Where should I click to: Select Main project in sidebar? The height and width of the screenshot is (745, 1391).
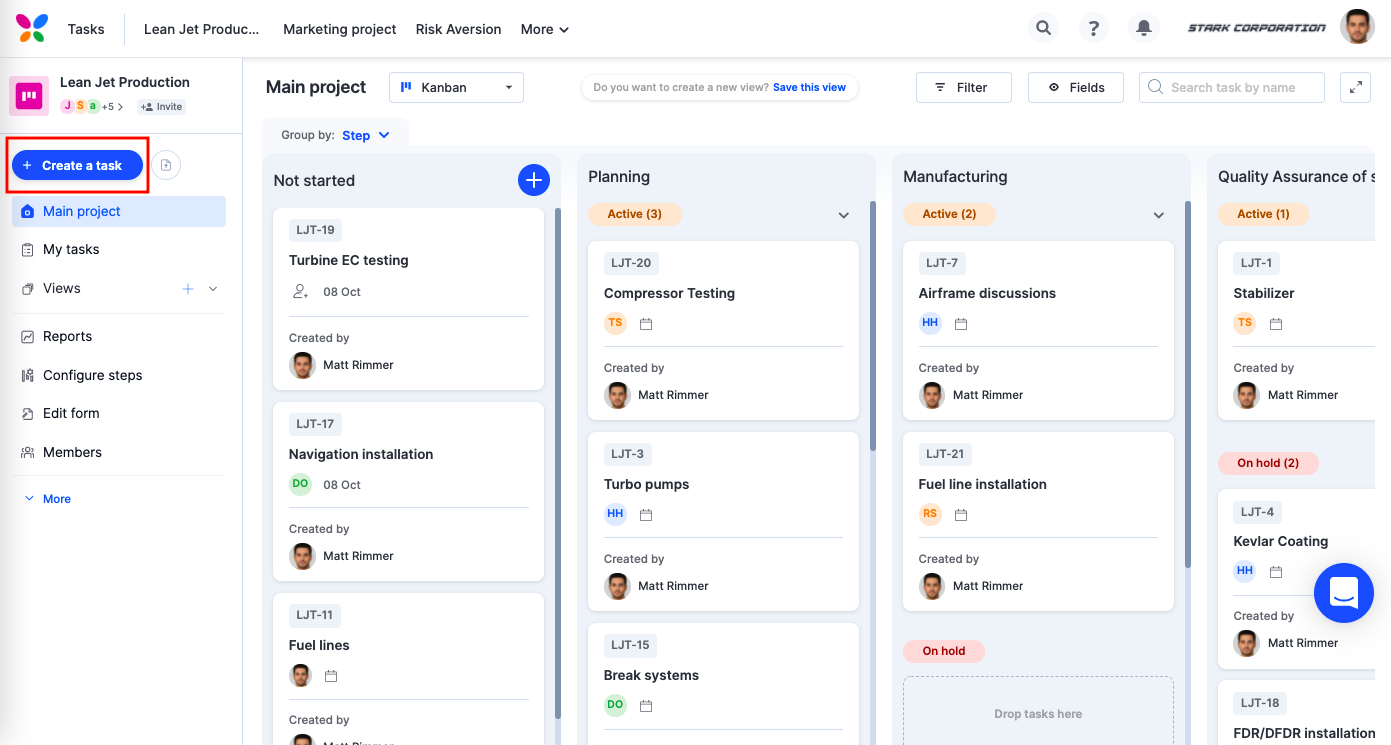(119, 211)
